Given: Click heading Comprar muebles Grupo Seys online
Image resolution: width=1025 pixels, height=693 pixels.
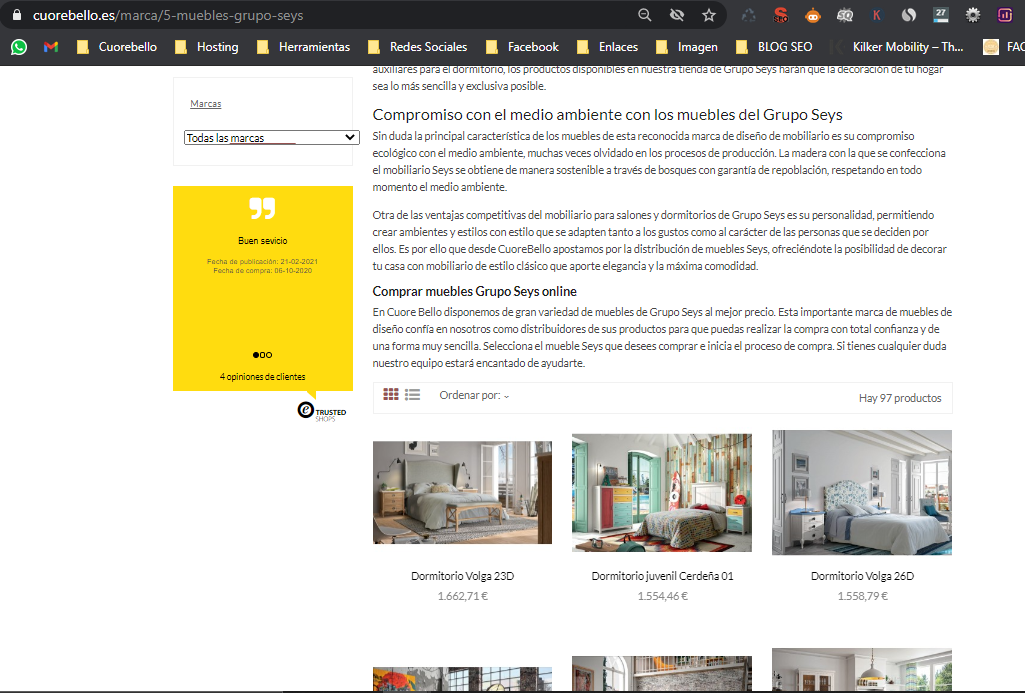Looking at the screenshot, I should [475, 291].
